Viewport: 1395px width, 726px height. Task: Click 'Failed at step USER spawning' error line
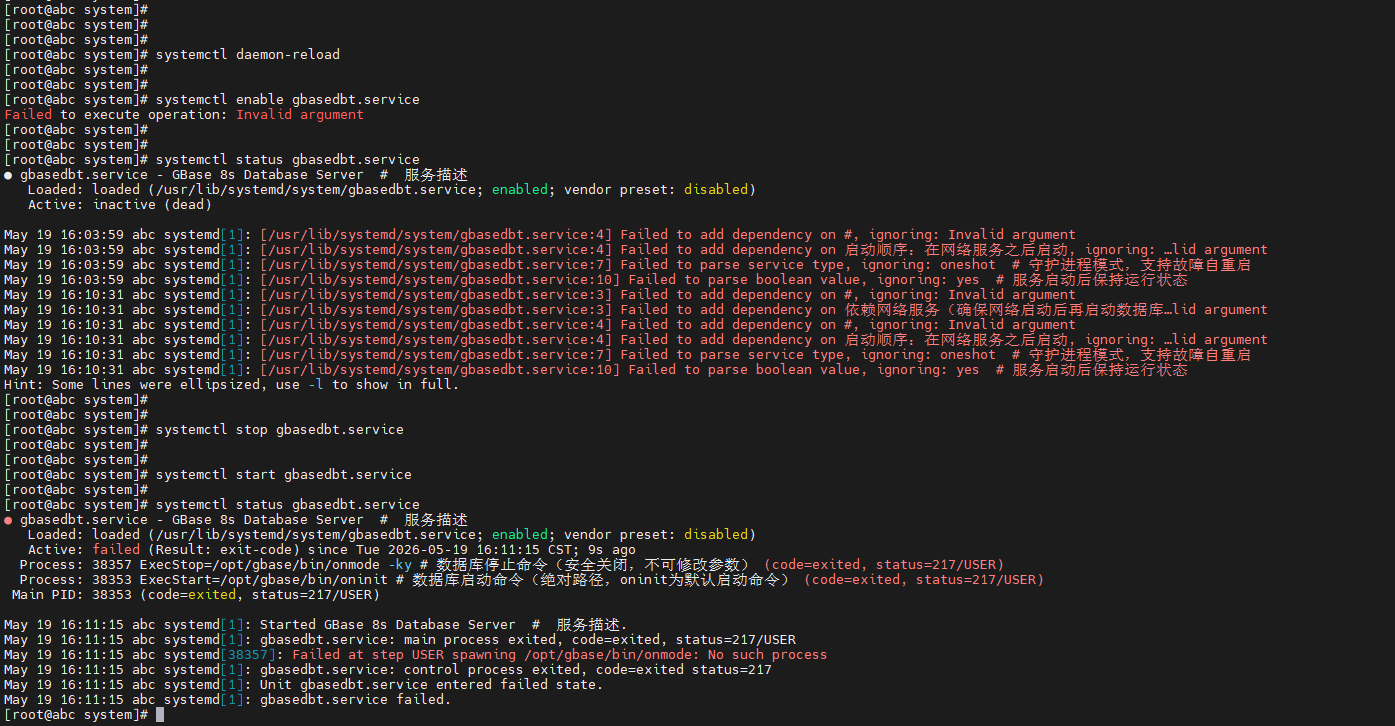(x=416, y=655)
